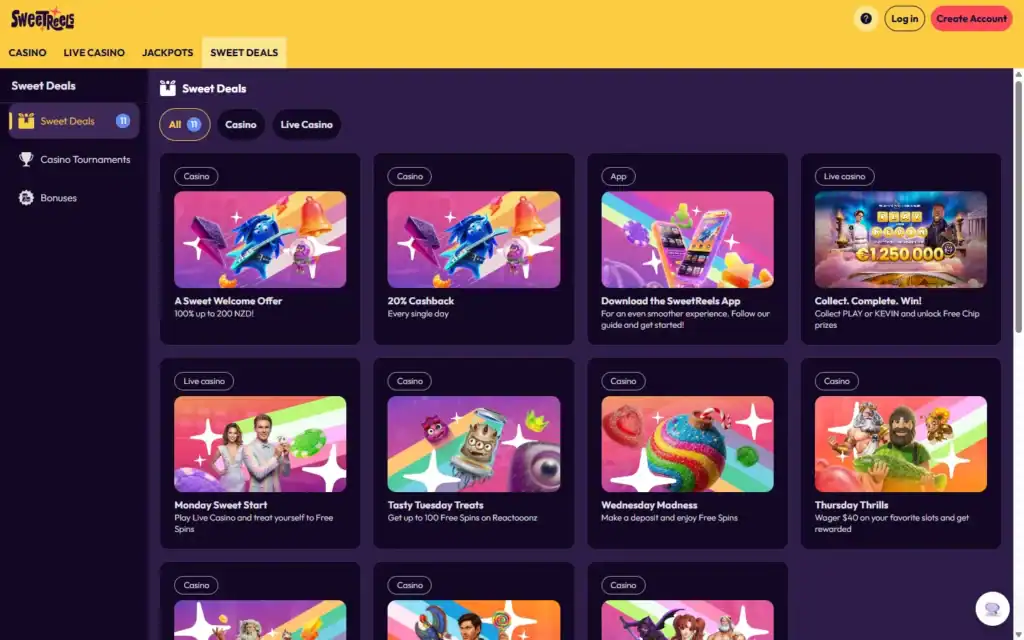Open the Monday Sweet Start image

click(260, 444)
